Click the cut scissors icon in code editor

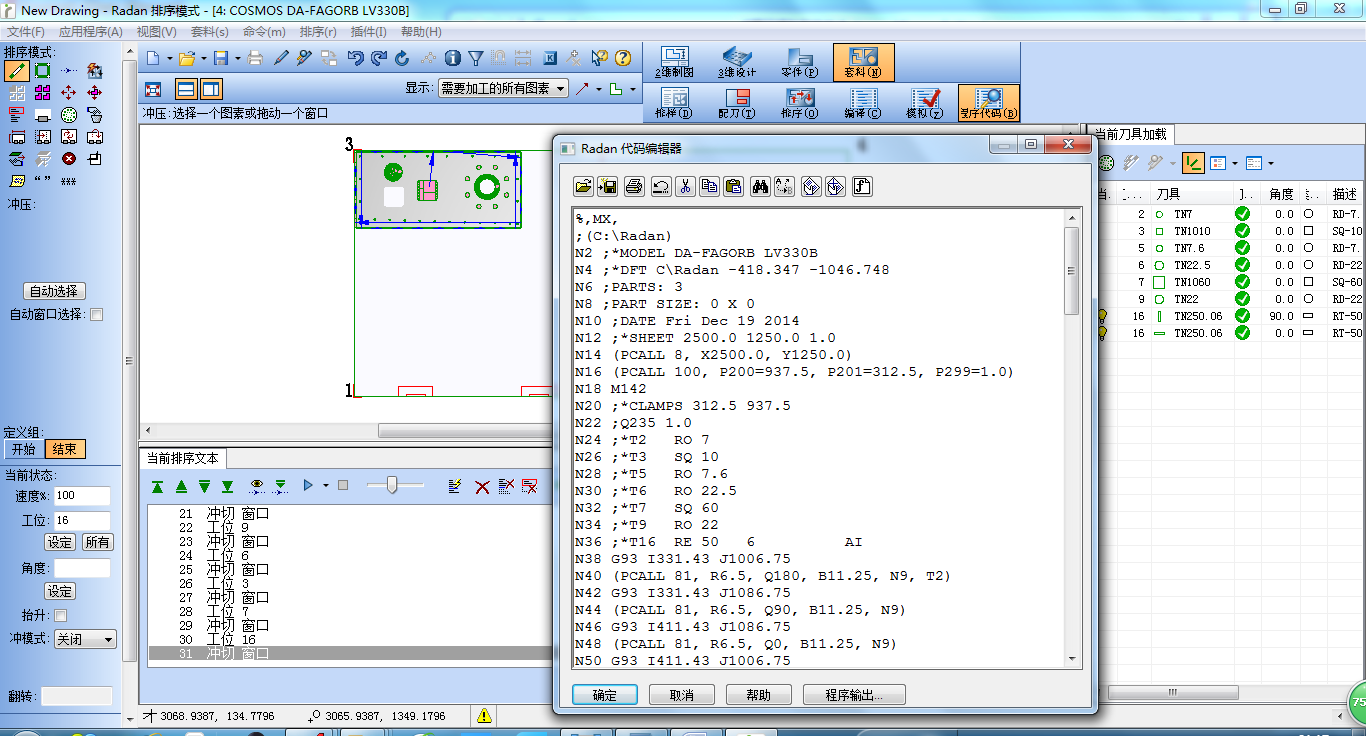(685, 186)
